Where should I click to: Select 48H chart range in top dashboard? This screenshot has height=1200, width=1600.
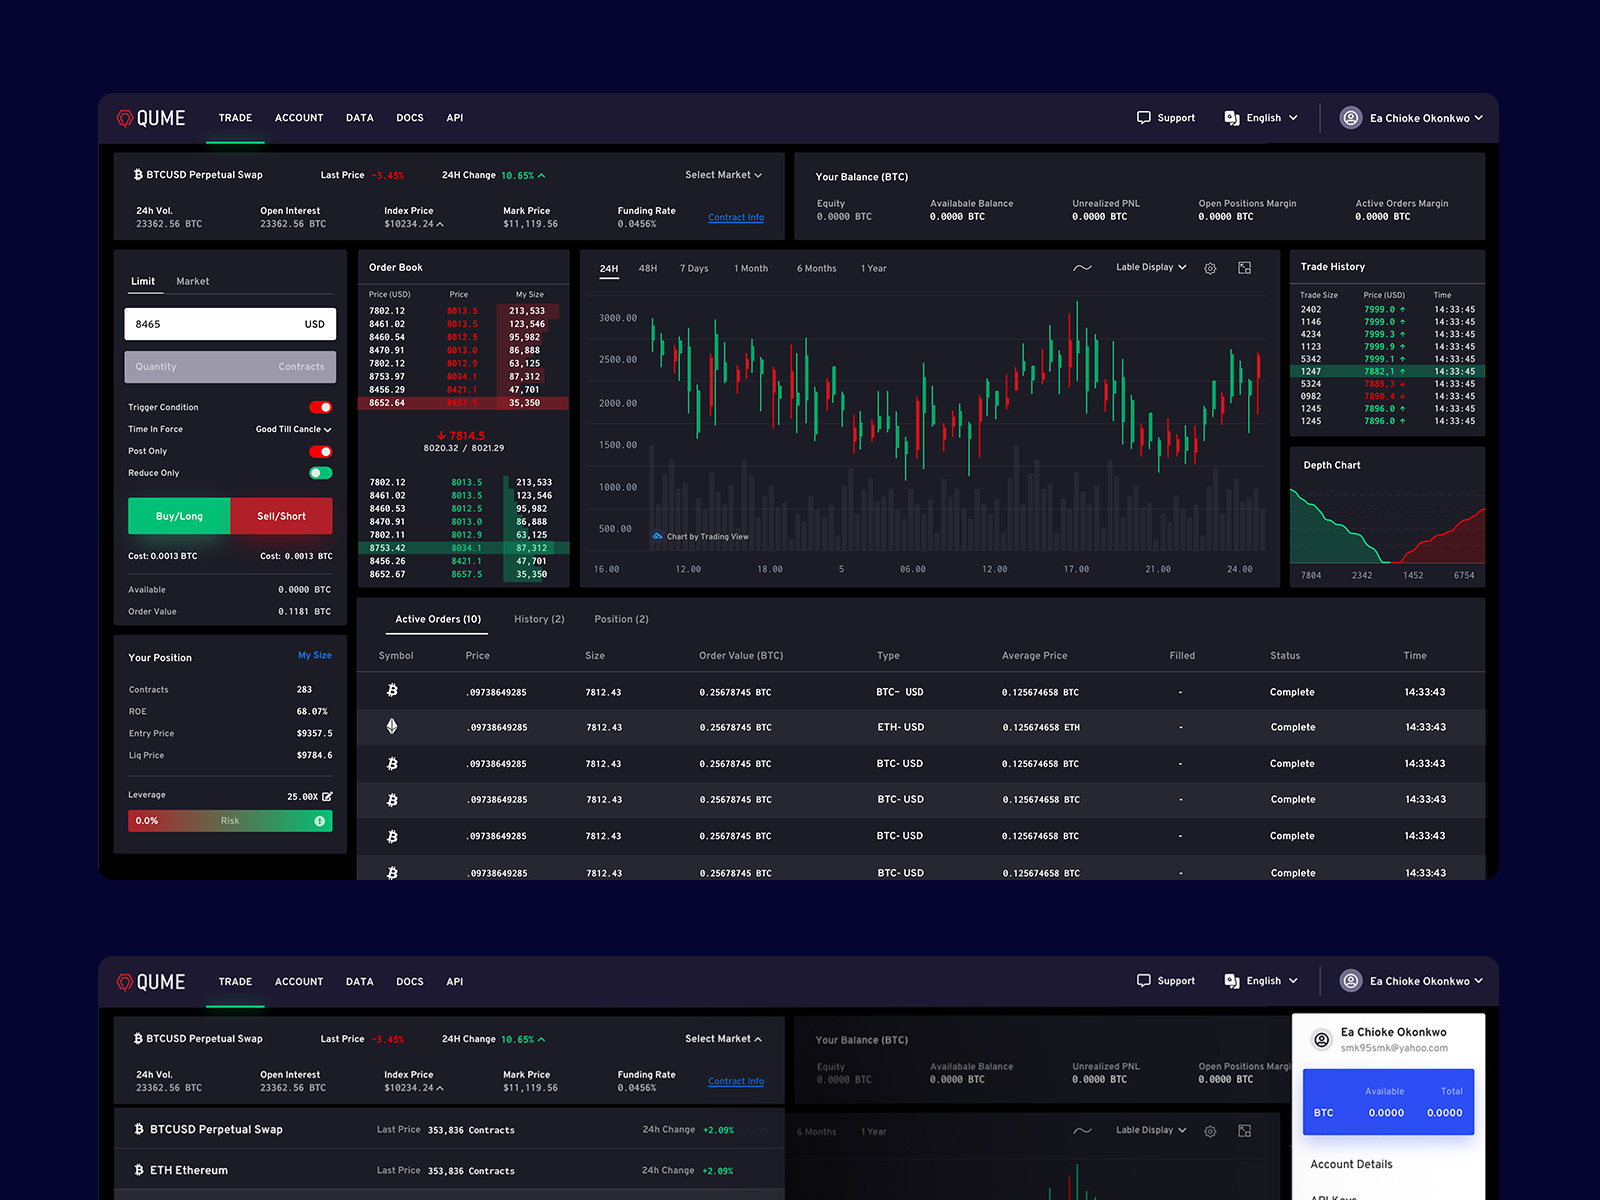648,268
